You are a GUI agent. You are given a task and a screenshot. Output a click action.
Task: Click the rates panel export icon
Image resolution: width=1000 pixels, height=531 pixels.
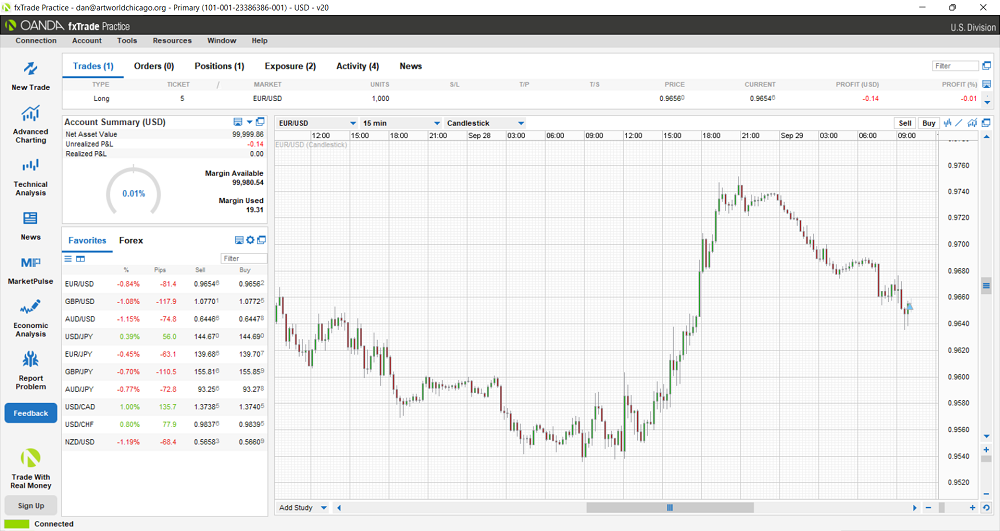click(239, 240)
